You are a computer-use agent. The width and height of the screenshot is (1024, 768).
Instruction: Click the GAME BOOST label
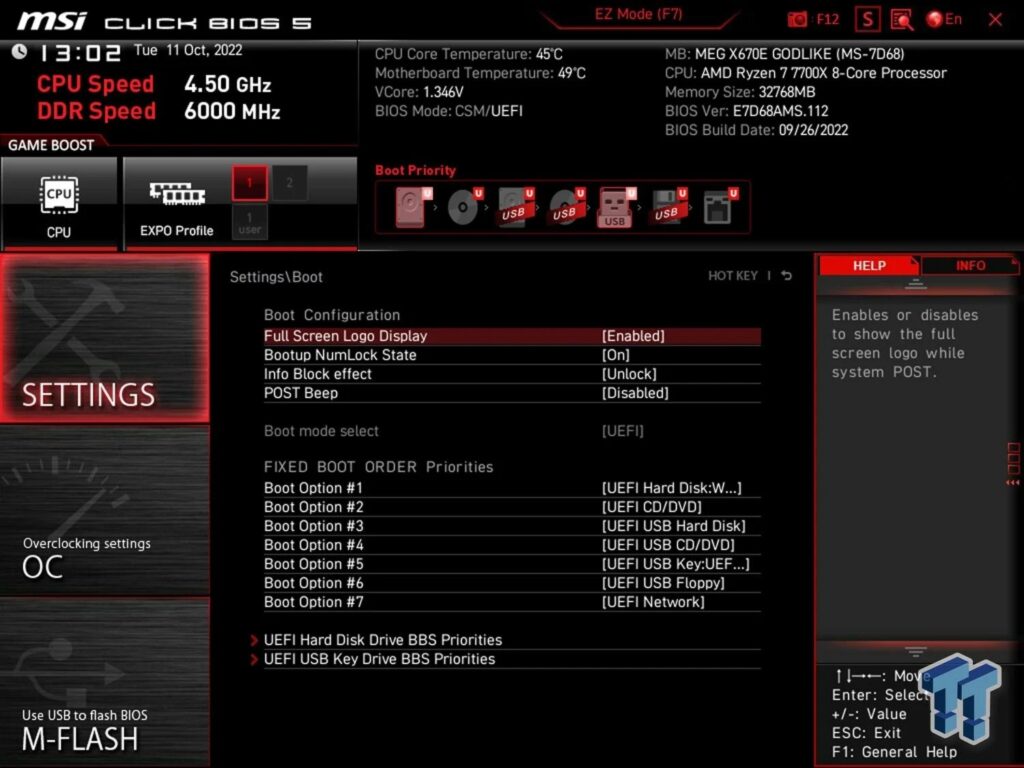coord(51,145)
